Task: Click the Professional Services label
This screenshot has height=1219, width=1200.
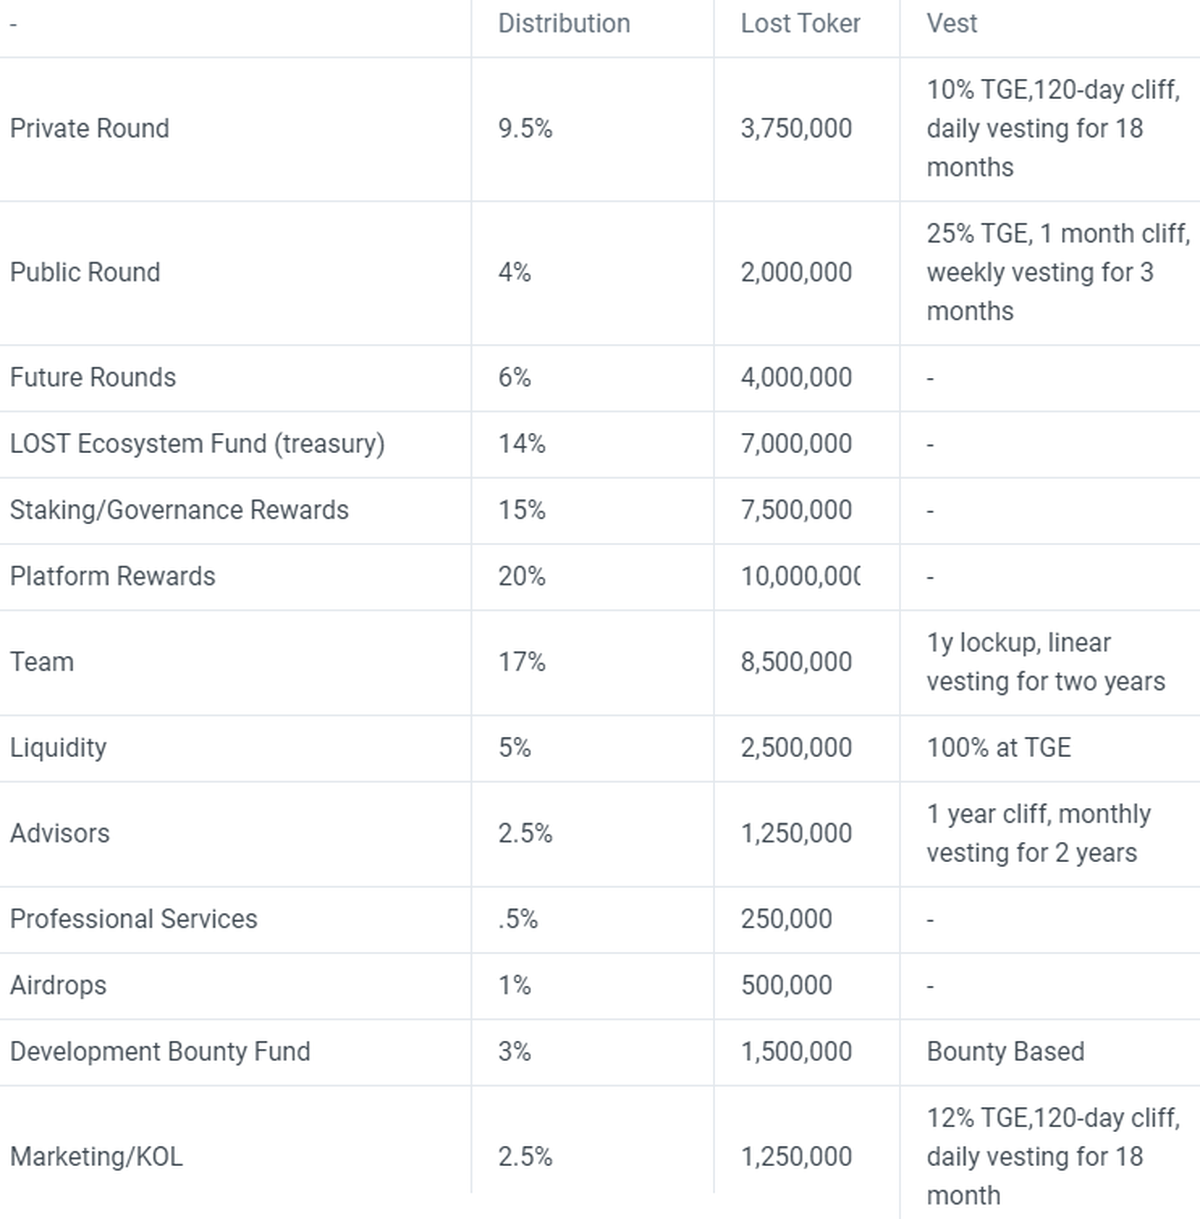Action: (x=133, y=920)
